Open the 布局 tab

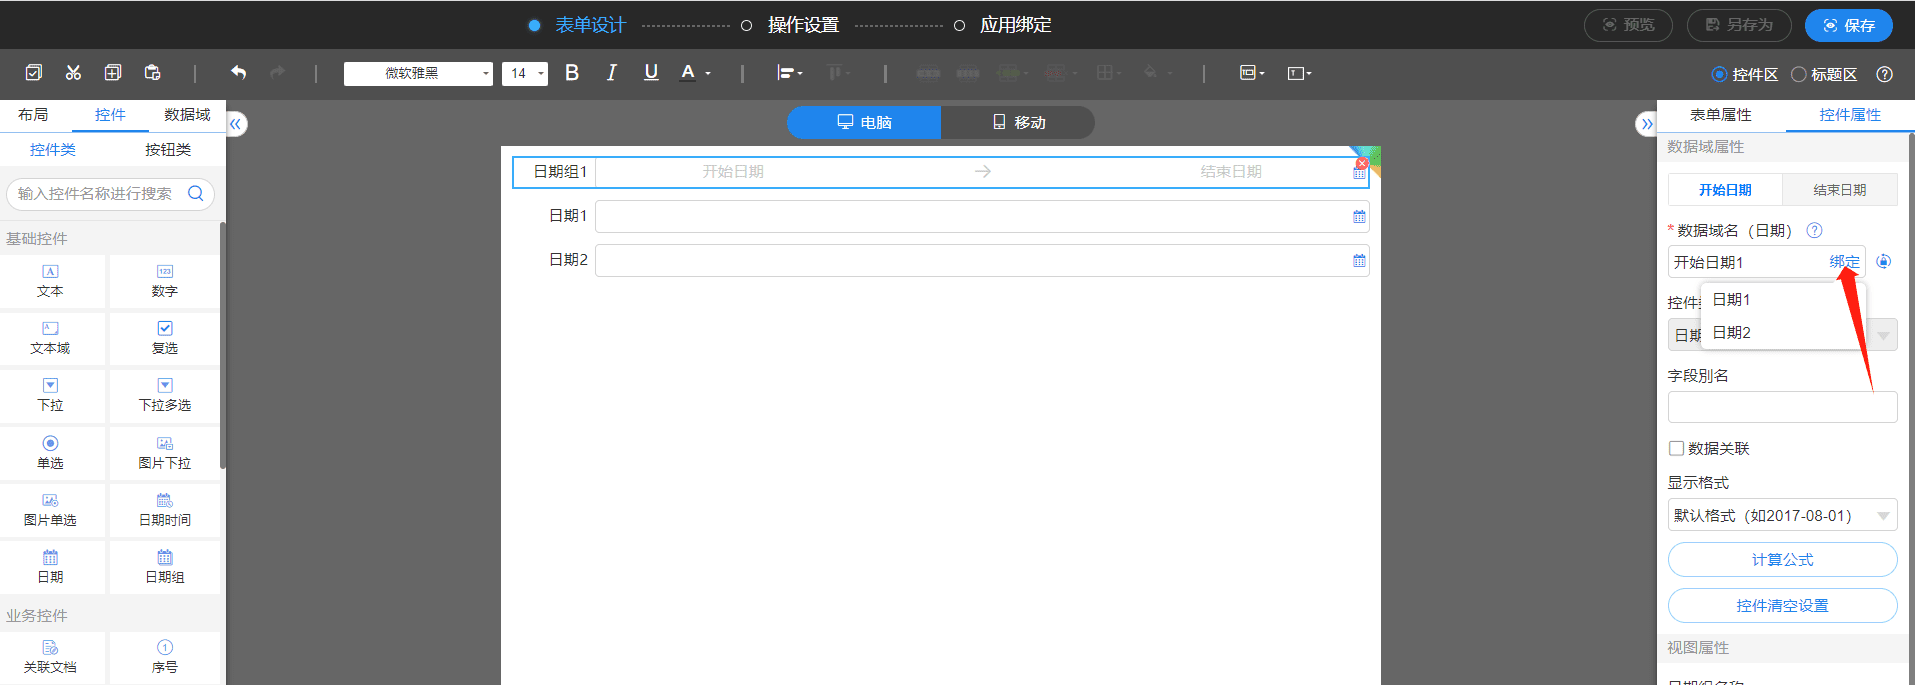click(33, 115)
